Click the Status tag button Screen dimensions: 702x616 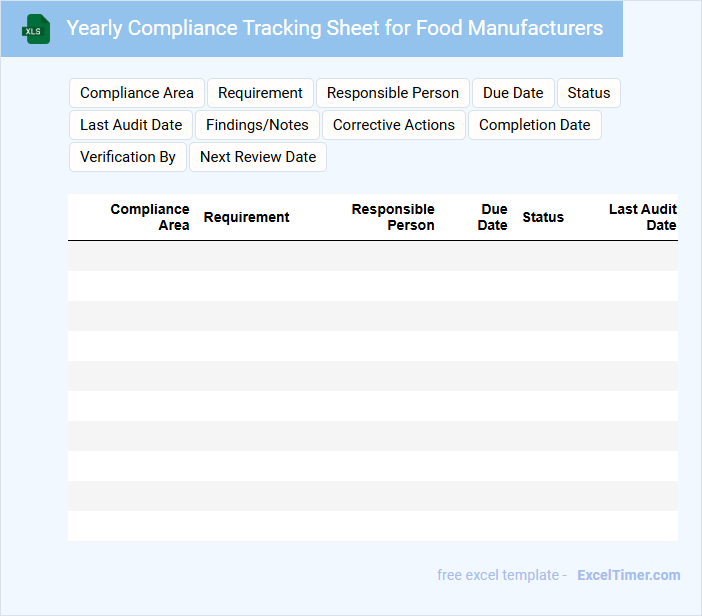[589, 93]
